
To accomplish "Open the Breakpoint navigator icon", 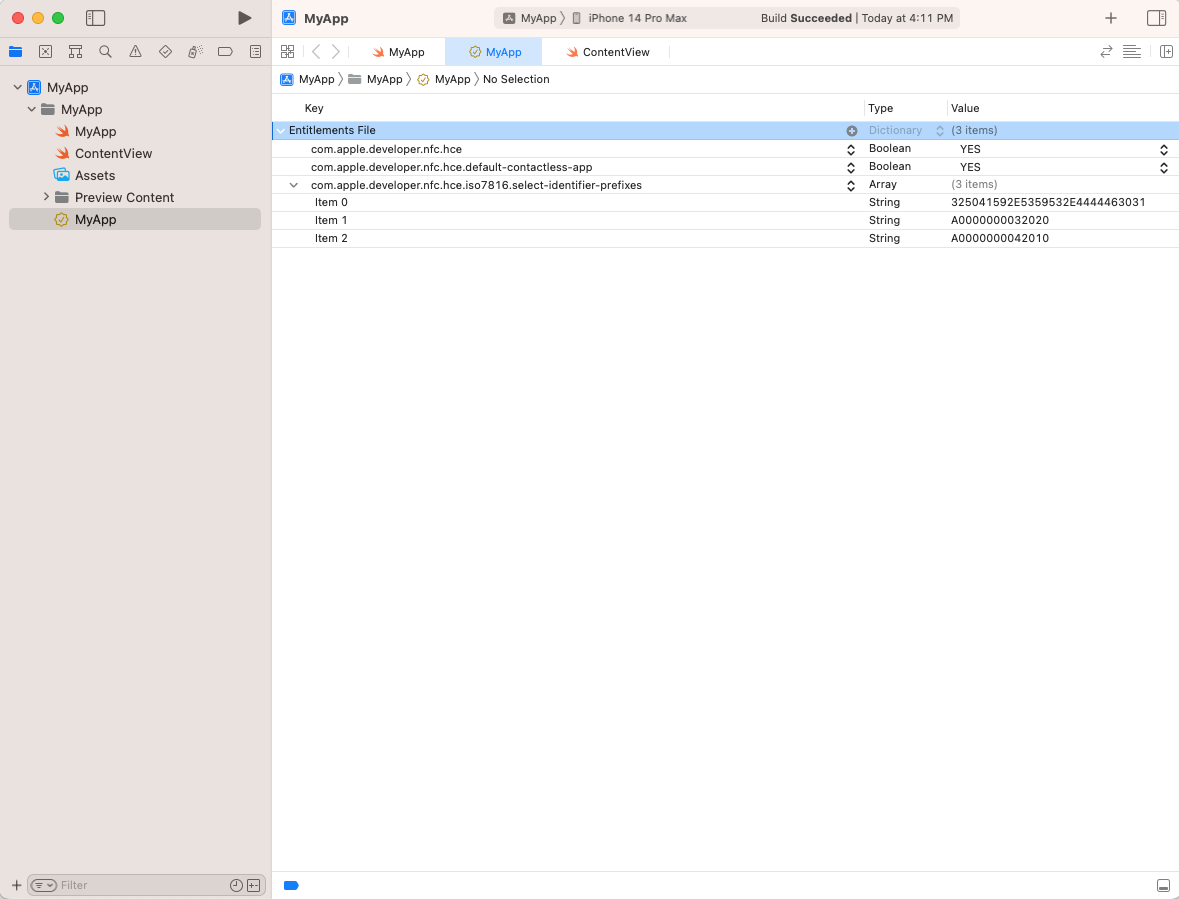I will pyautogui.click(x=225, y=52).
